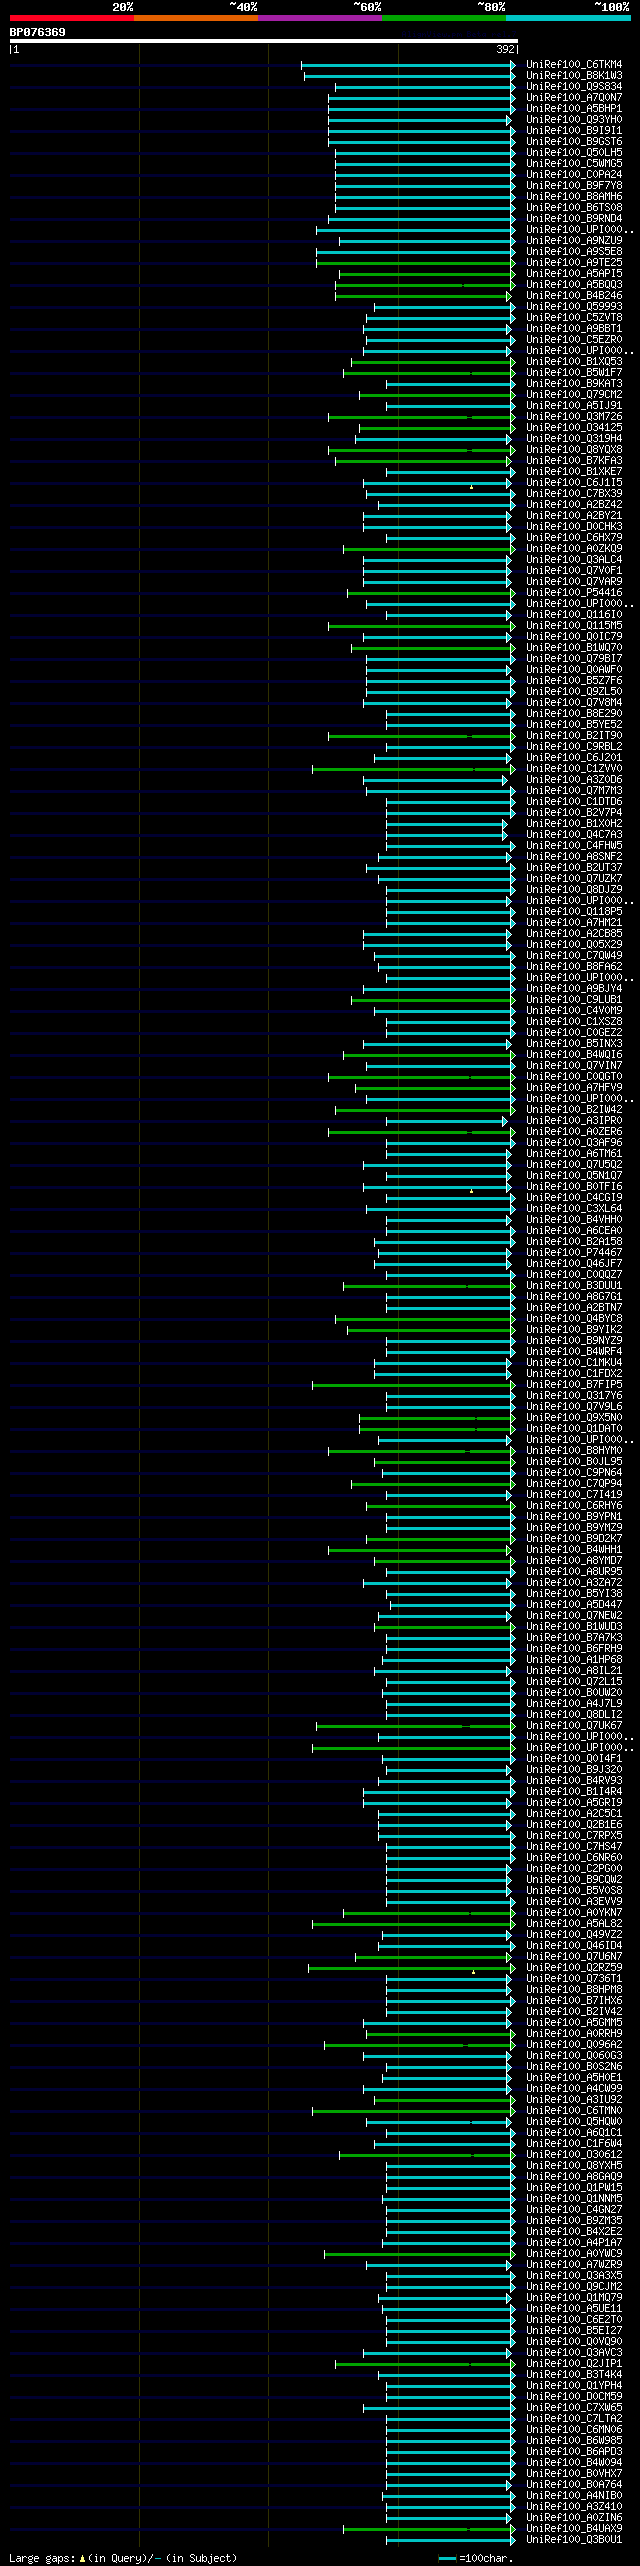
Task: Select hit UniRef100_C5WMG5
Action: coord(574,164)
